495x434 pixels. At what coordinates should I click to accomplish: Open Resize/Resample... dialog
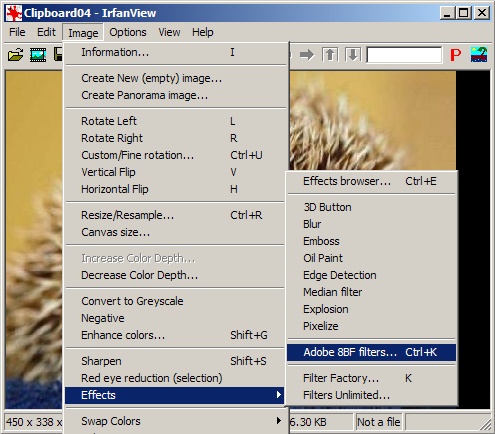point(175,215)
